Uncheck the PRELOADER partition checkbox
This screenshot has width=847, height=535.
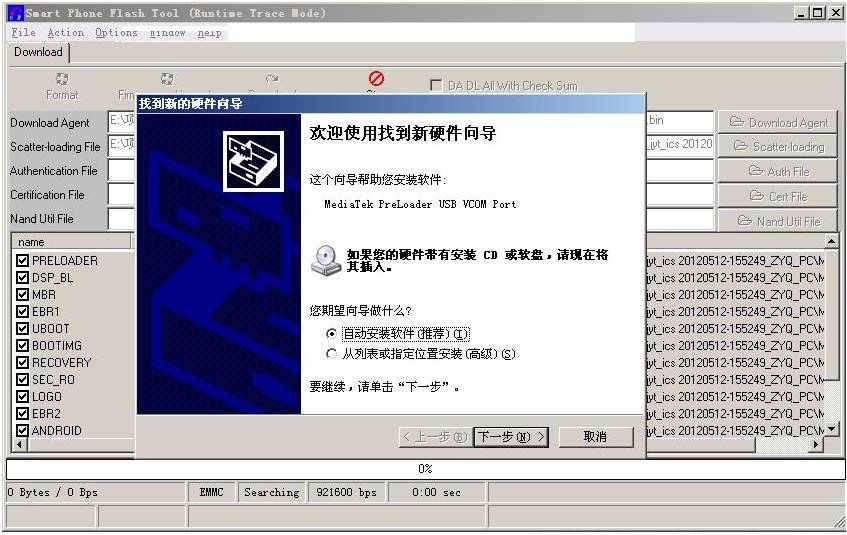tap(22, 260)
